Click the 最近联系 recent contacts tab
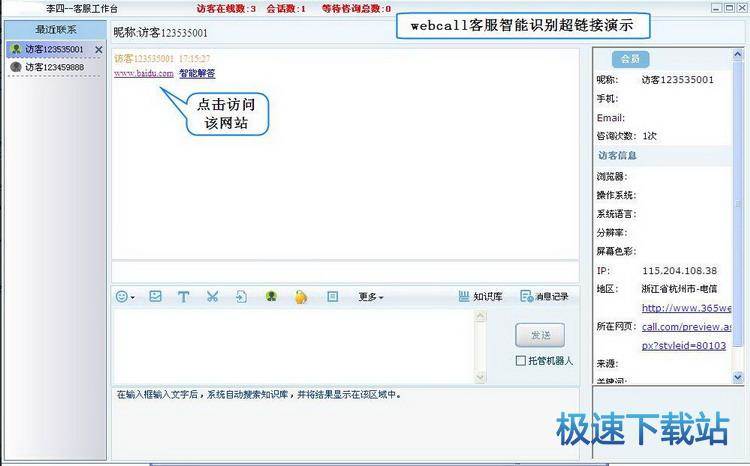Screen dimensions: 750x466 pyautogui.click(x=55, y=30)
